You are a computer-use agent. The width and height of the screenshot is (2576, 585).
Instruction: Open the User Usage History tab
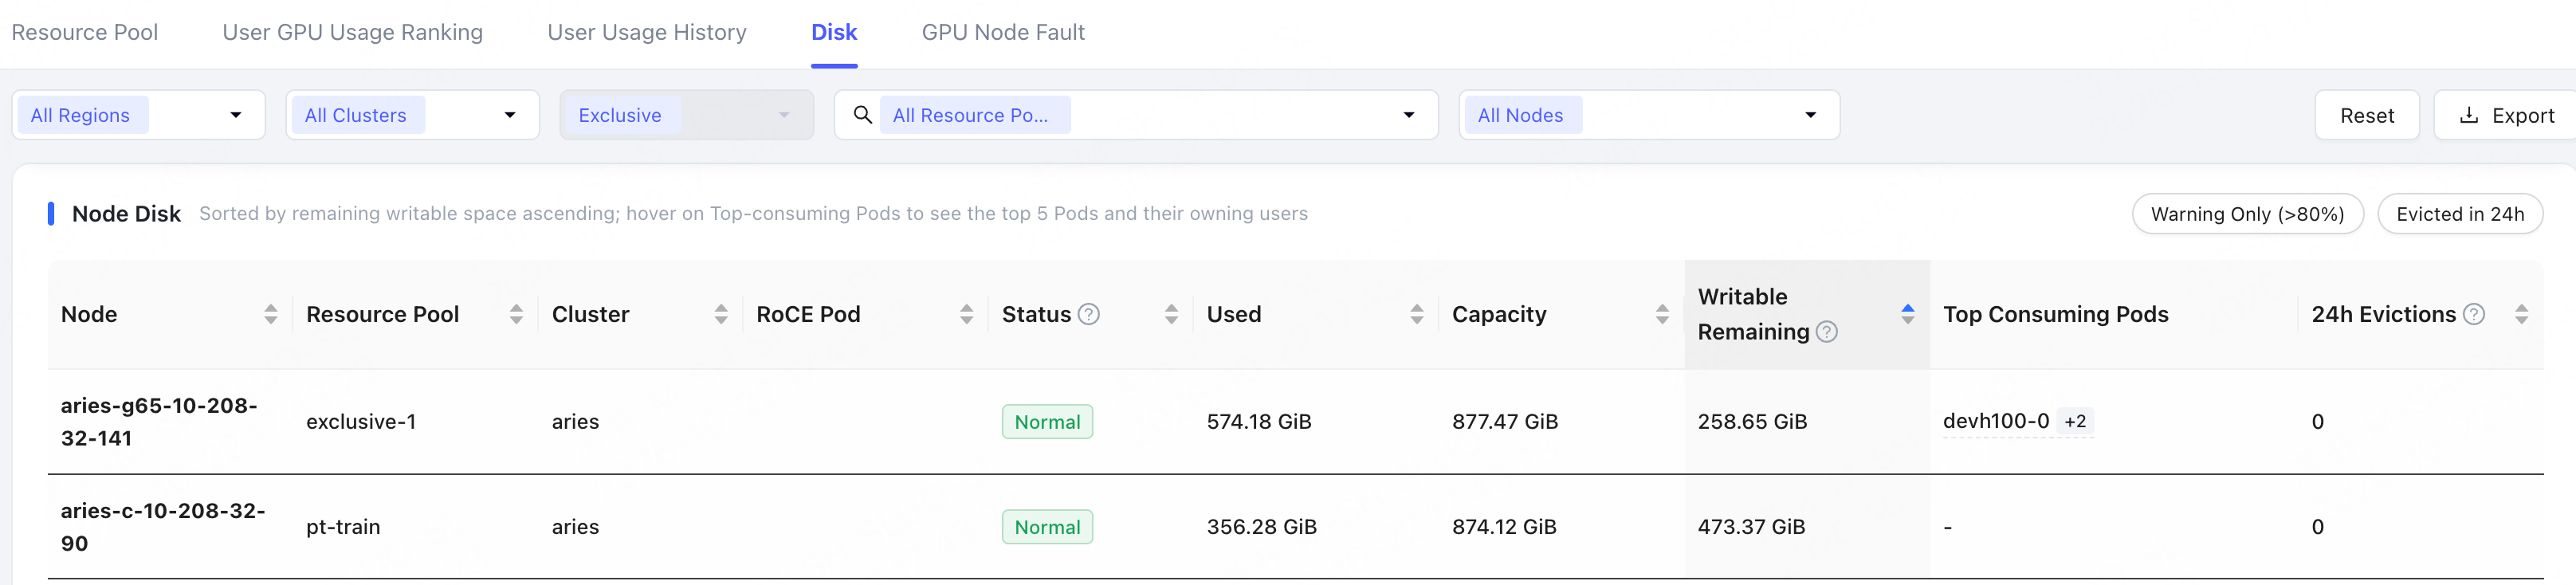click(647, 32)
